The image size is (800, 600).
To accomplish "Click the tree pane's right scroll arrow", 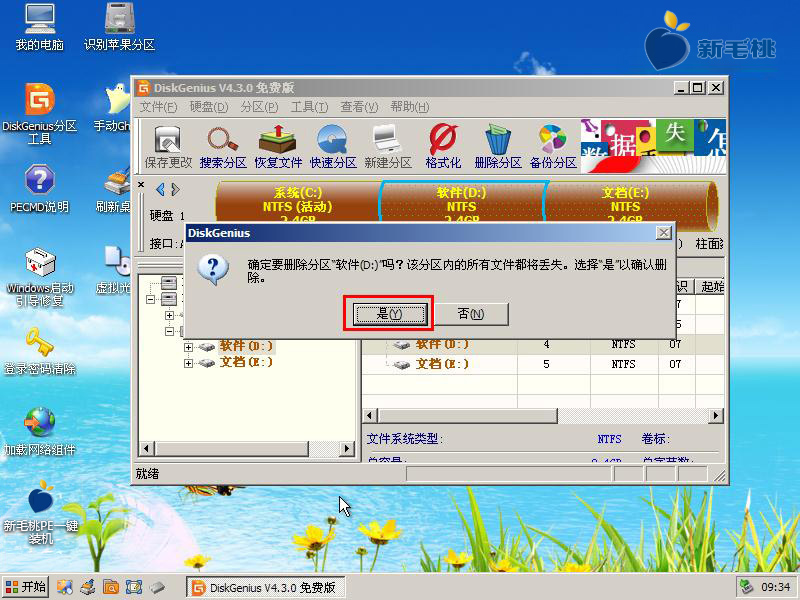I will (x=347, y=448).
